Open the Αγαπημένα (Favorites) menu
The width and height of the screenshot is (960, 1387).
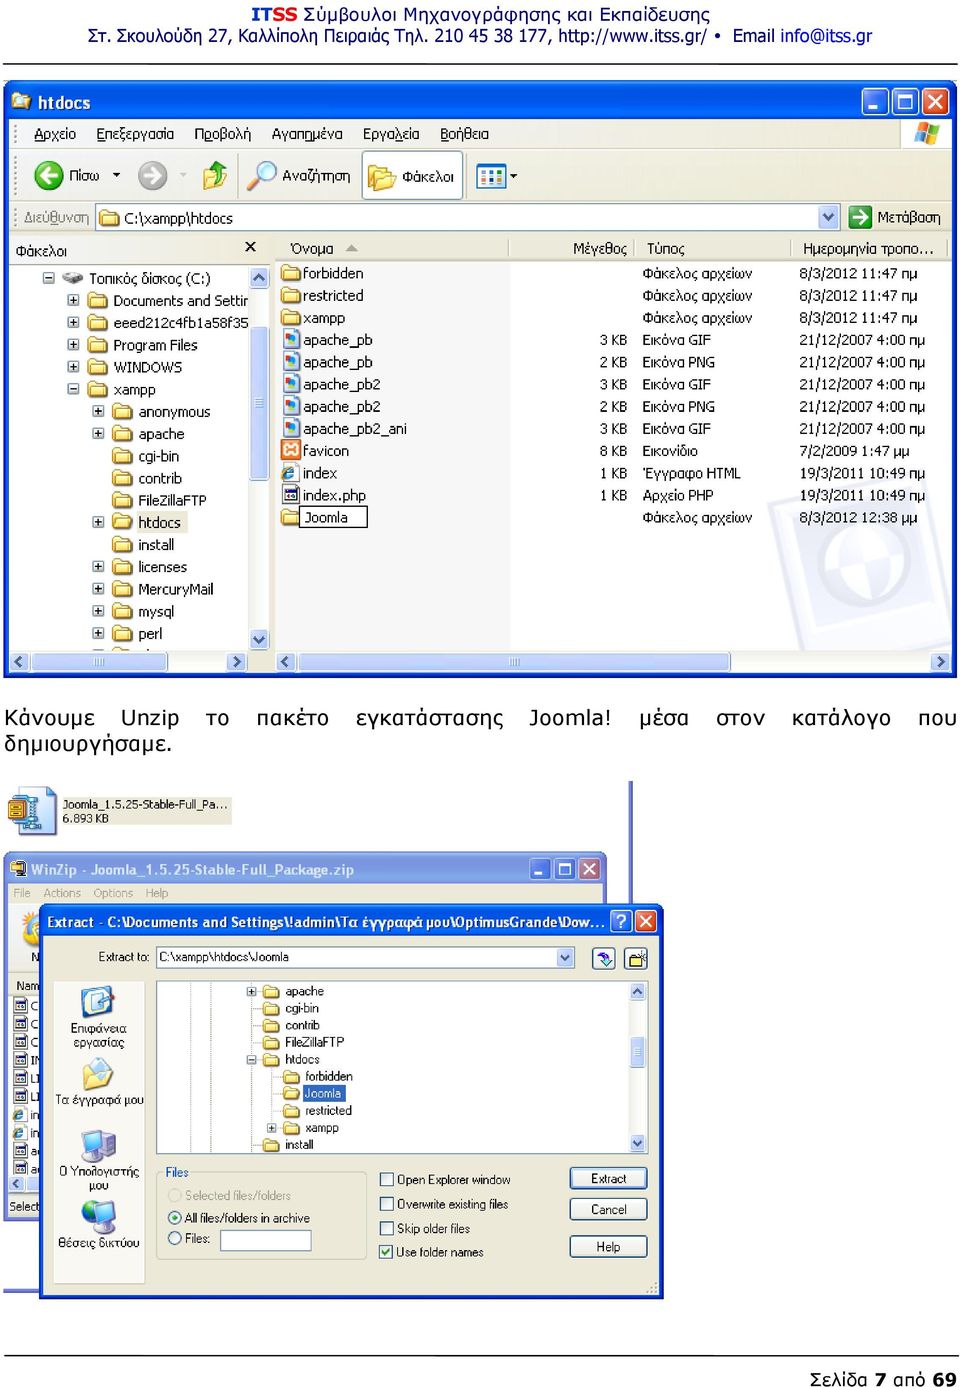pos(307,134)
